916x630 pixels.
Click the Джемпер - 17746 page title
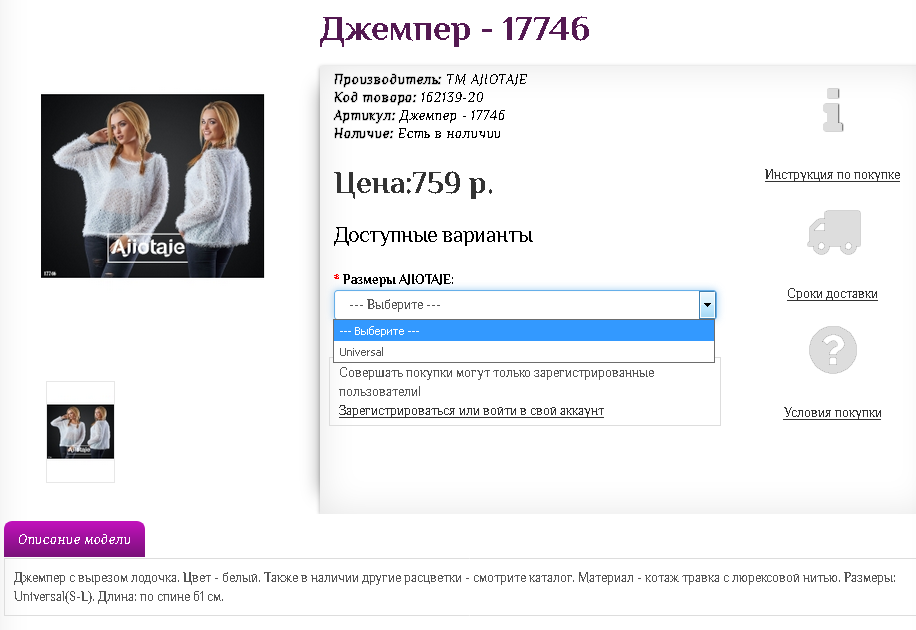[x=454, y=29]
